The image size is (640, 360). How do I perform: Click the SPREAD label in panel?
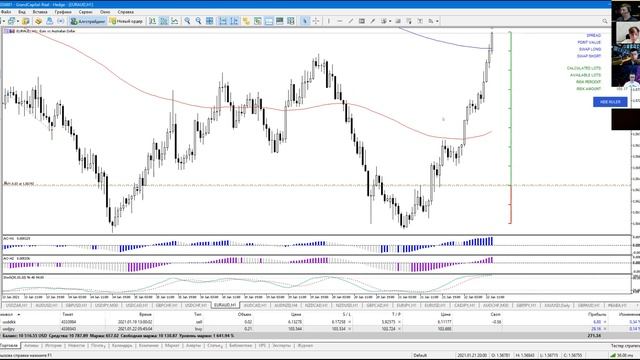594,36
